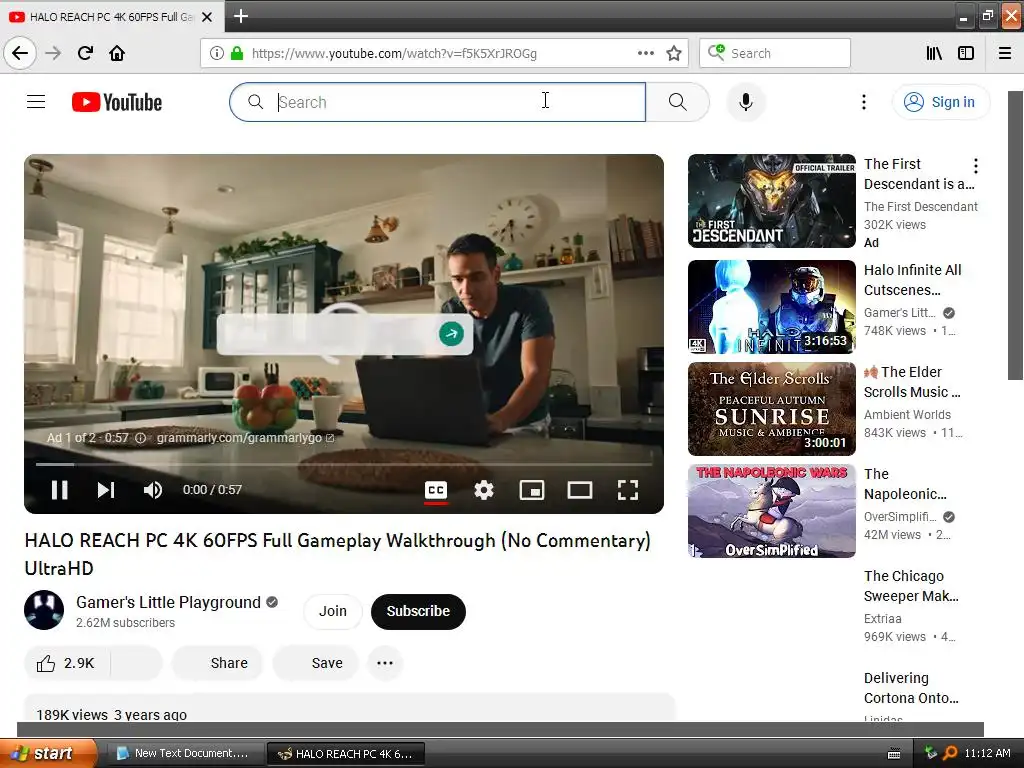The image size is (1024, 768).
Task: Click the video progress bar
Action: point(344,464)
